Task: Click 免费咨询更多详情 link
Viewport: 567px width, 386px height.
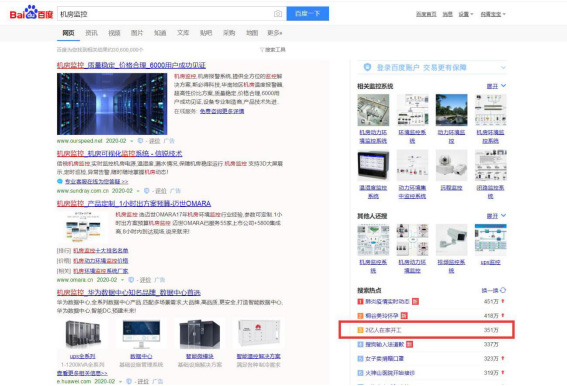Action: pos(222,111)
